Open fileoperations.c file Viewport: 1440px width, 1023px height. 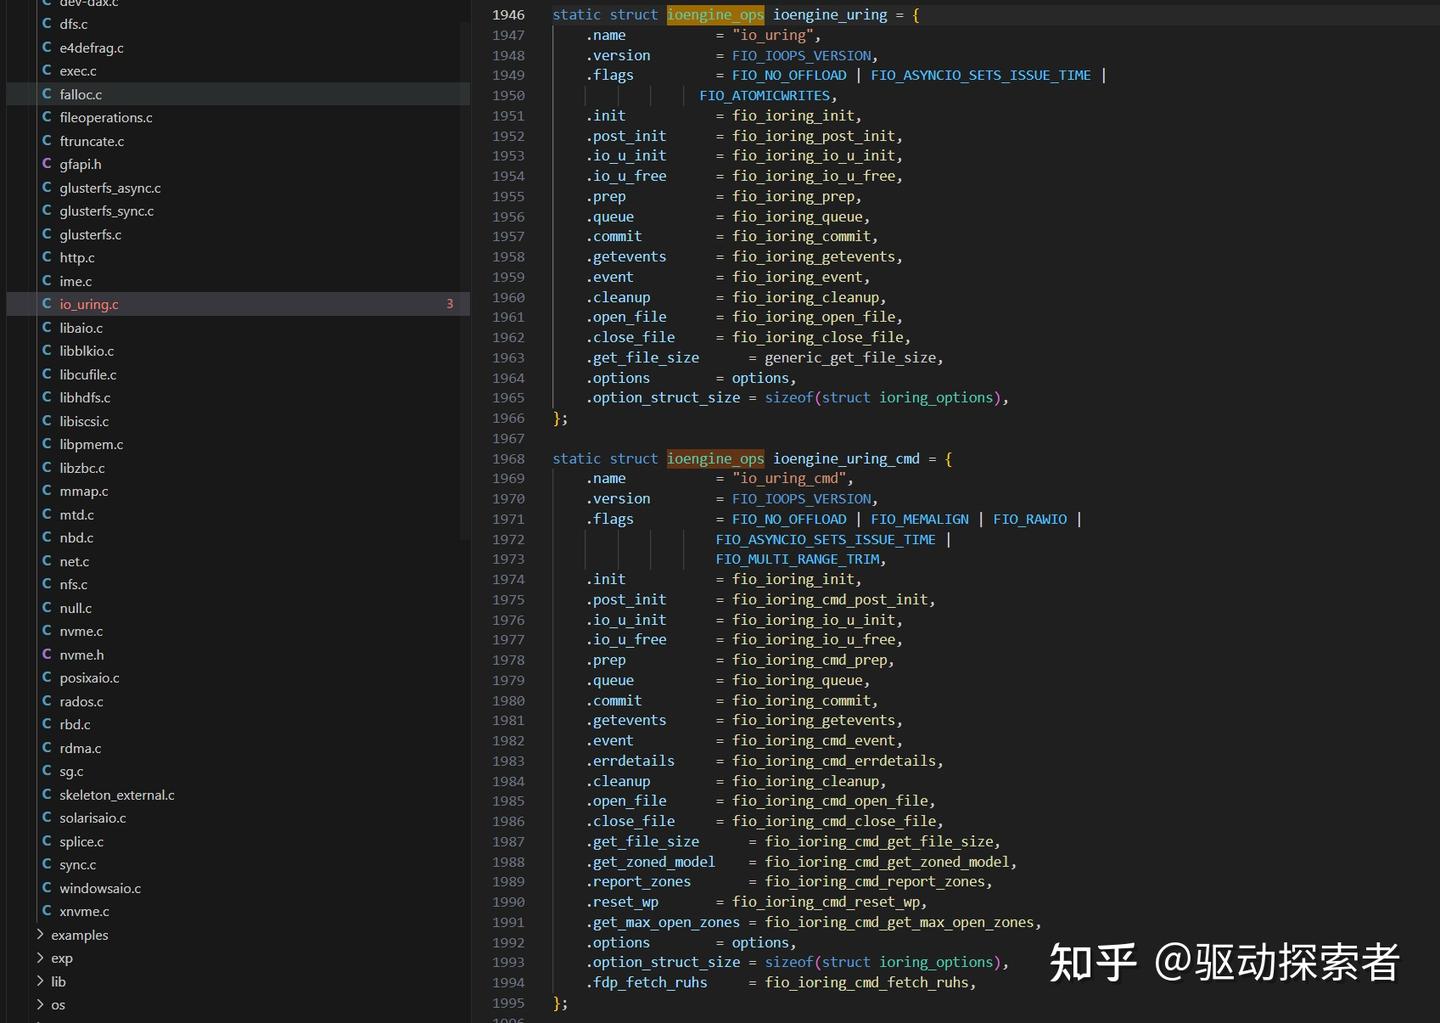coord(106,117)
